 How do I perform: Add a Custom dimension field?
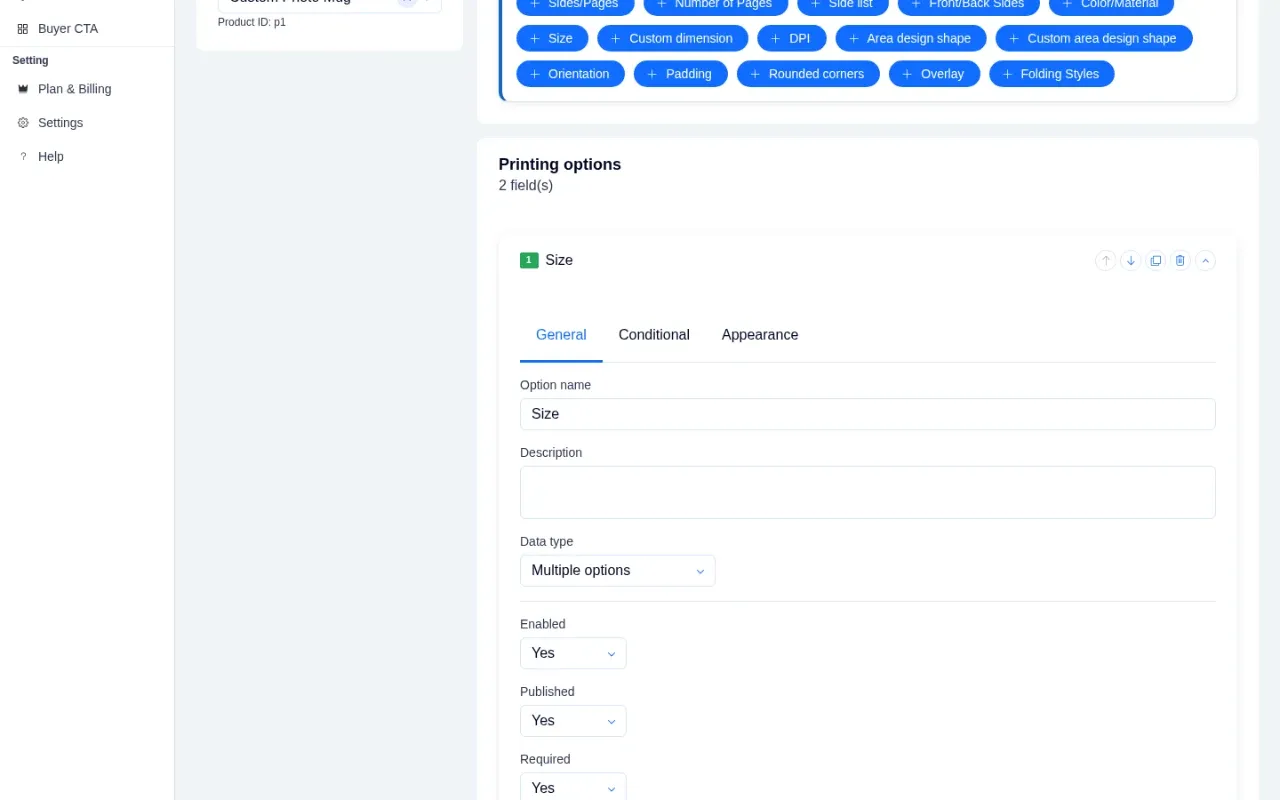[672, 39]
